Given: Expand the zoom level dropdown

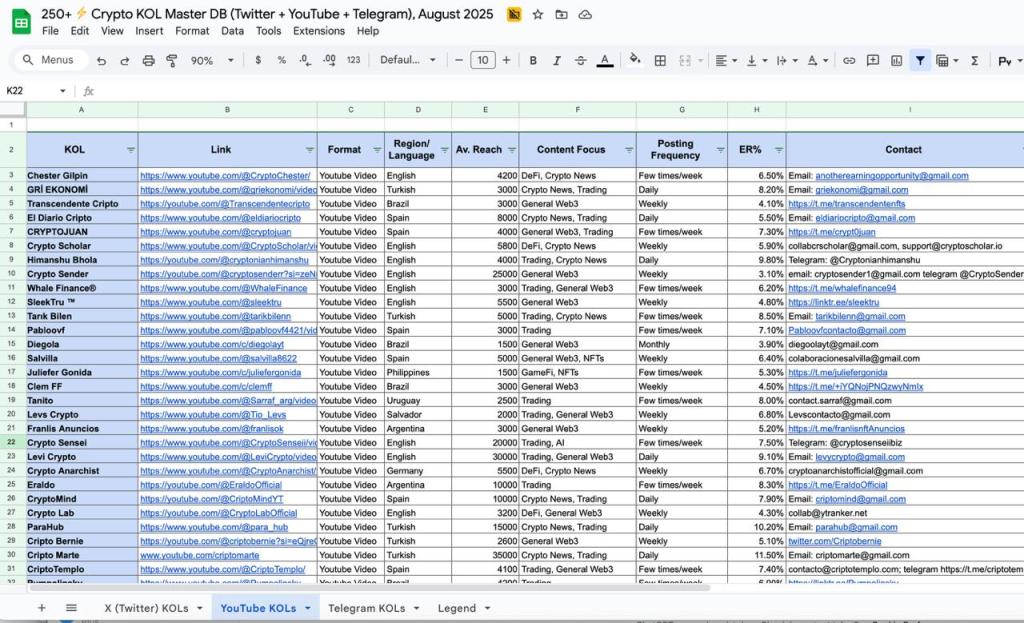Looking at the screenshot, I should (x=230, y=60).
